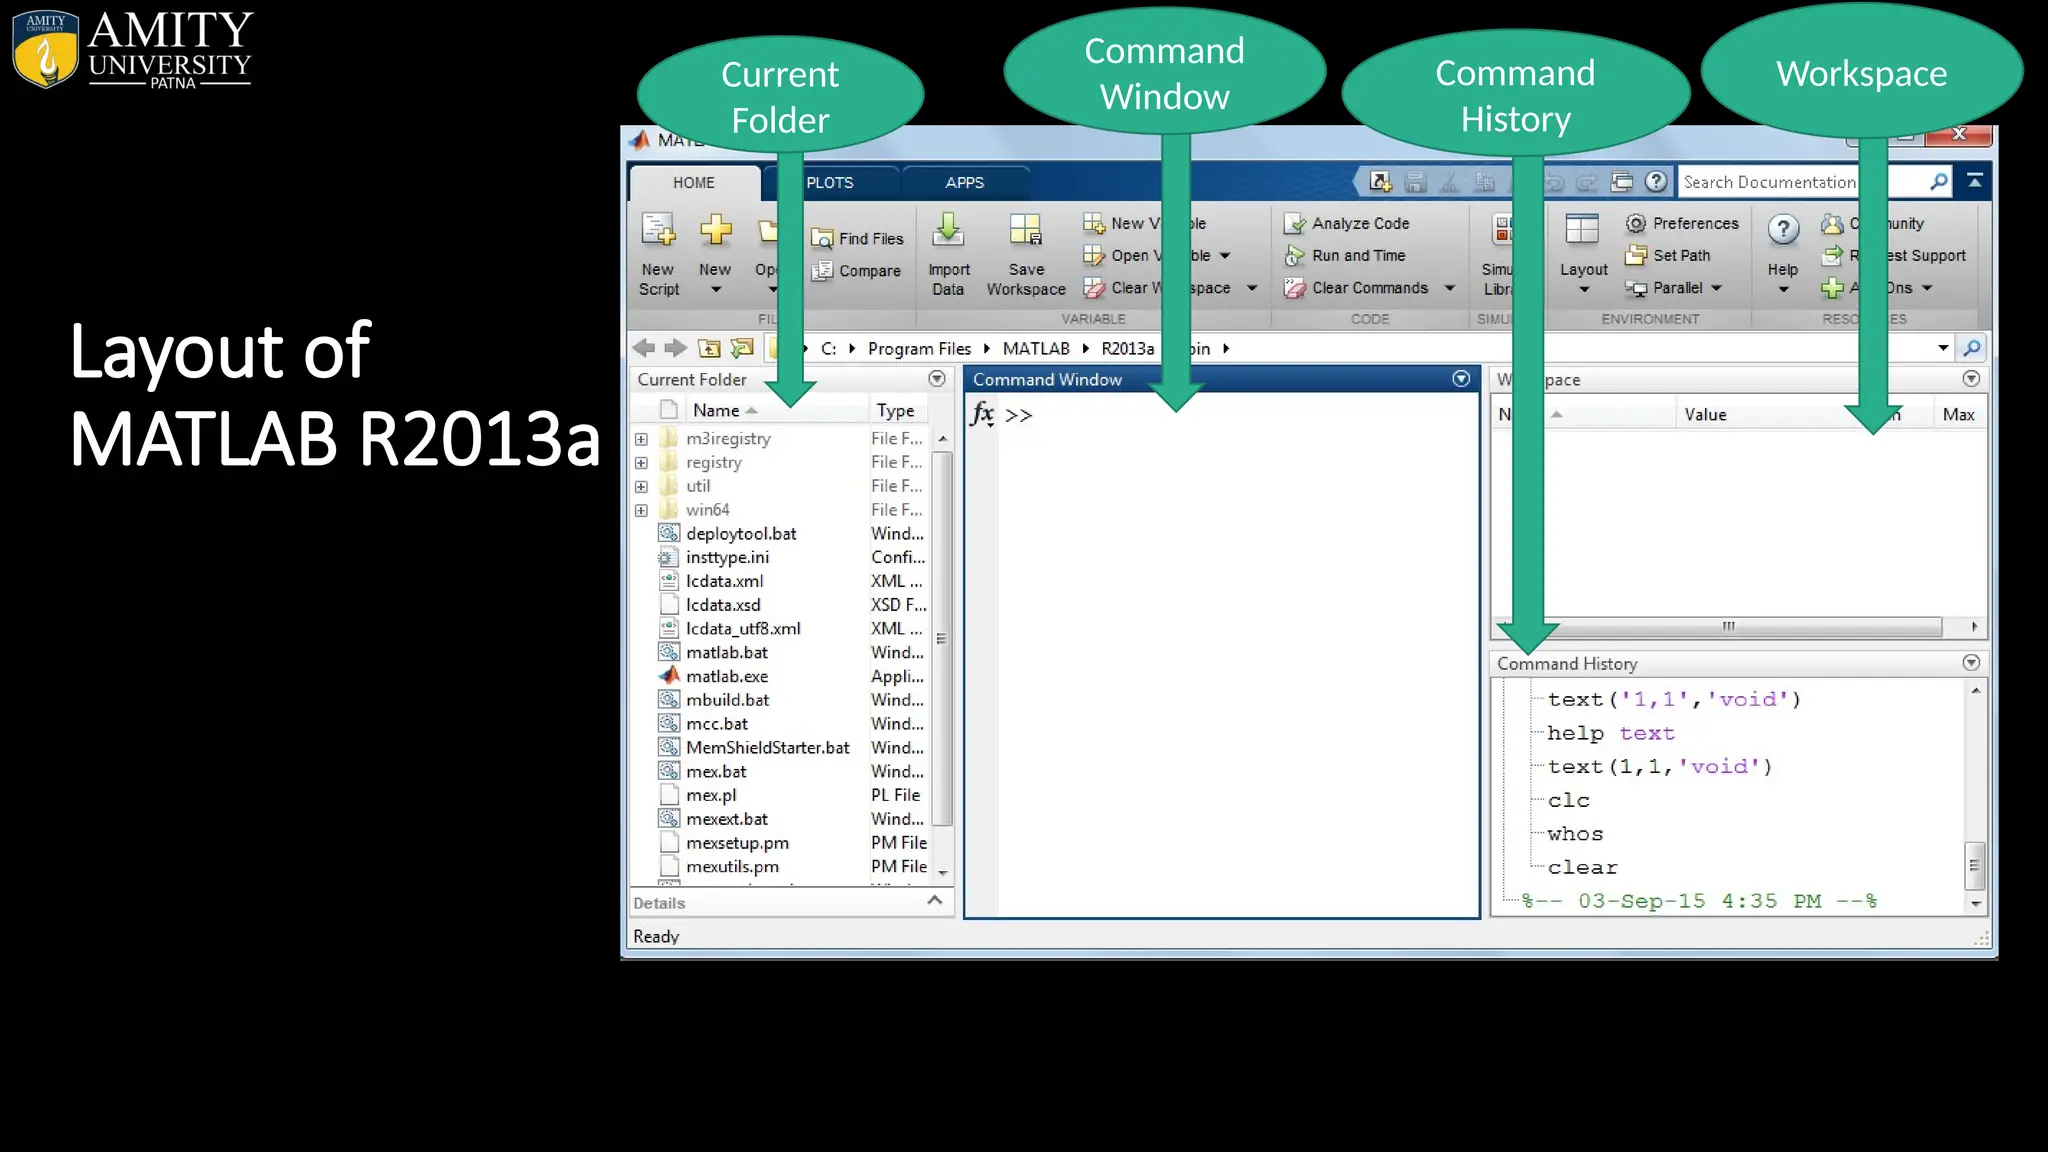2048x1152 pixels.
Task: Click the Search Documentation magnifier icon
Action: 1939,181
